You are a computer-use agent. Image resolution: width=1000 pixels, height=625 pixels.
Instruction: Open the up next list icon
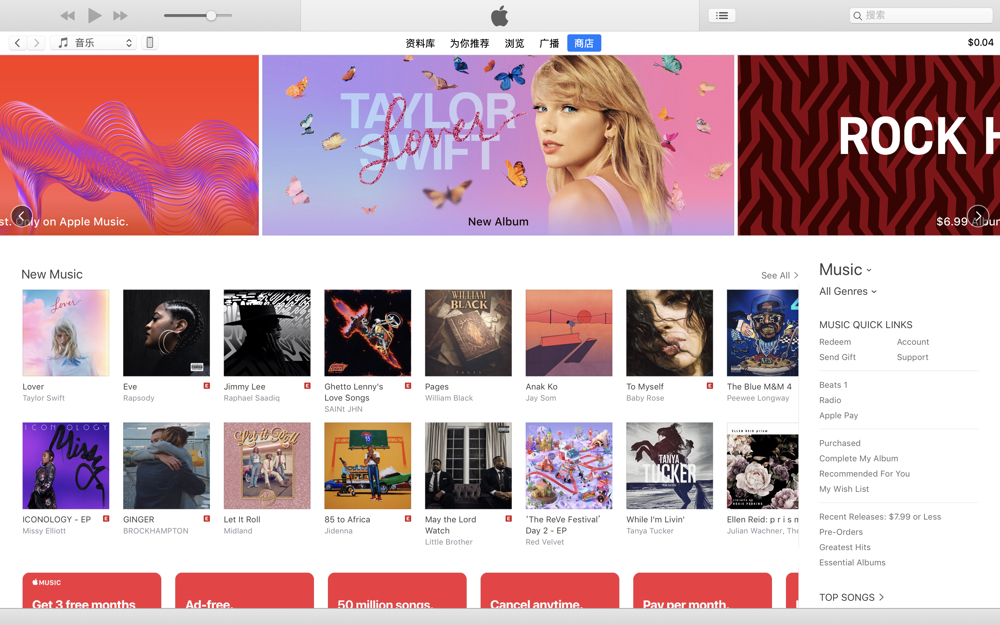point(722,15)
